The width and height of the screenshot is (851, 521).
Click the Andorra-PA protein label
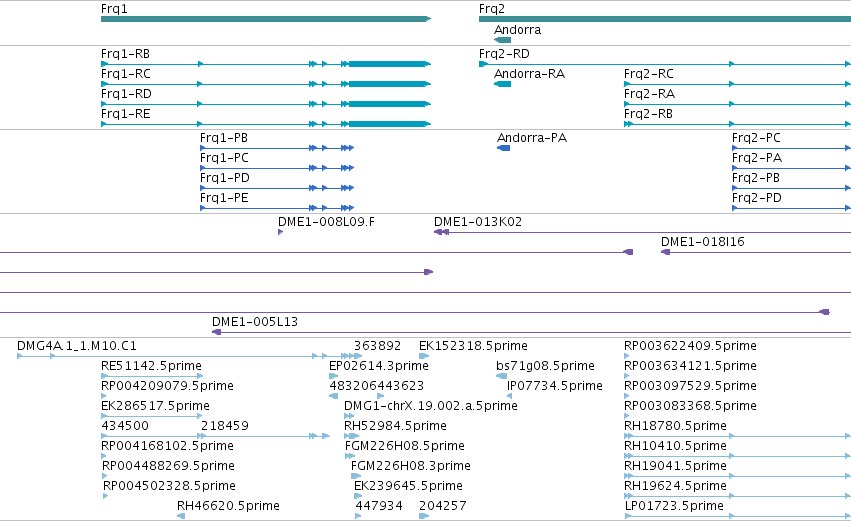pyautogui.click(x=532, y=138)
